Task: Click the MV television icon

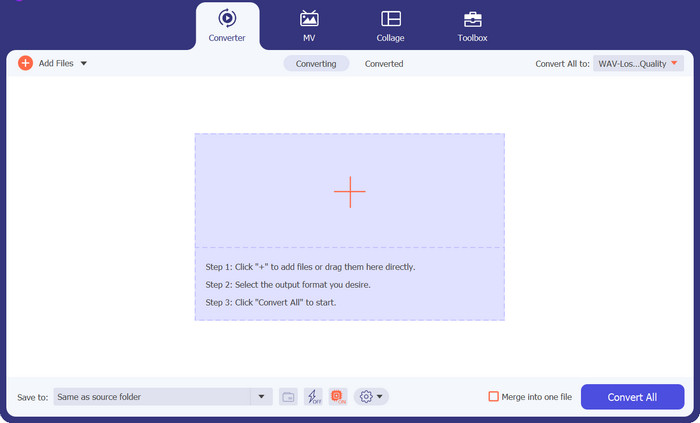Action: click(x=309, y=18)
